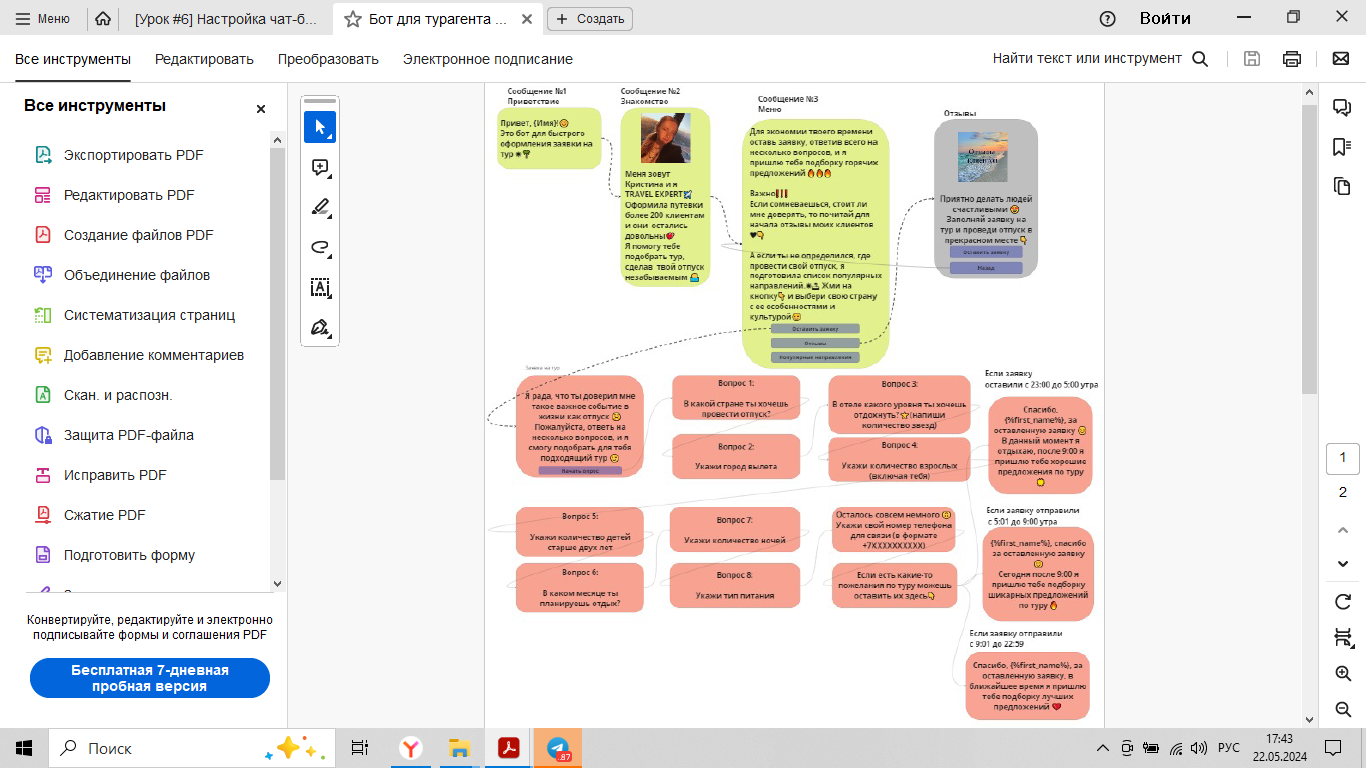Start the free 7-day trial
1366x768 pixels.
click(x=149, y=678)
